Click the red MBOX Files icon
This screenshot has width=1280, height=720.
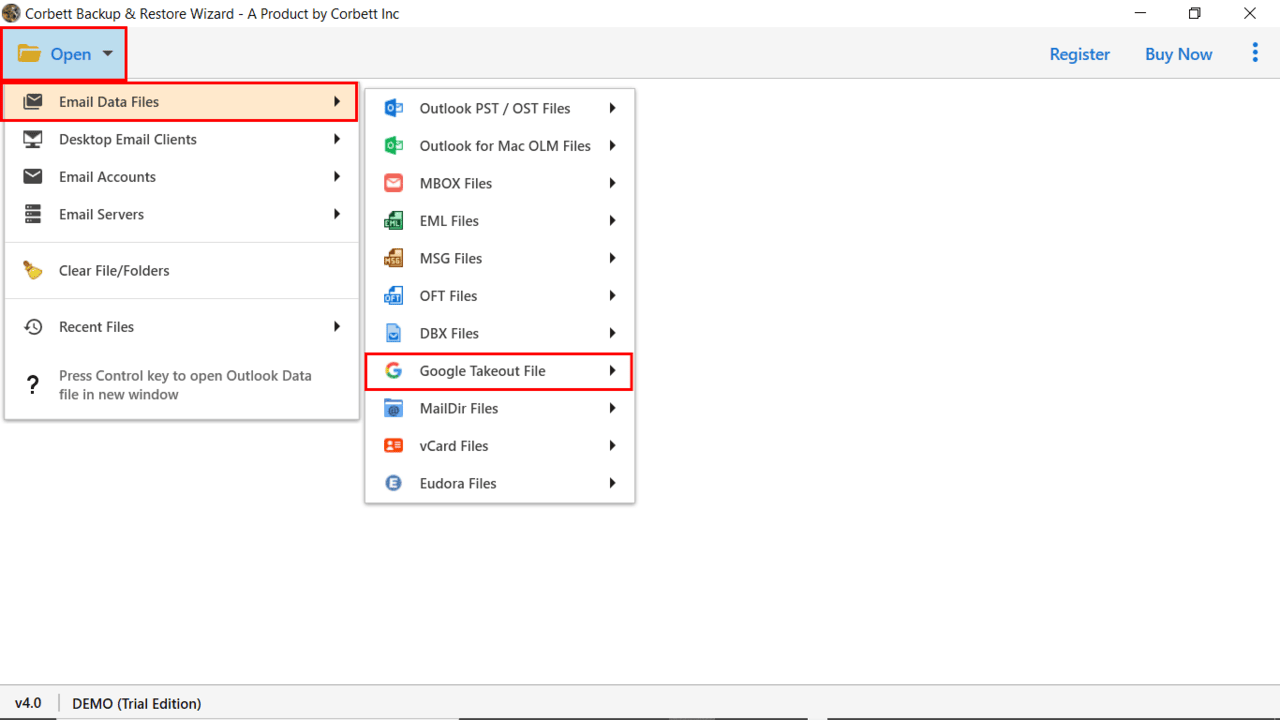[394, 183]
